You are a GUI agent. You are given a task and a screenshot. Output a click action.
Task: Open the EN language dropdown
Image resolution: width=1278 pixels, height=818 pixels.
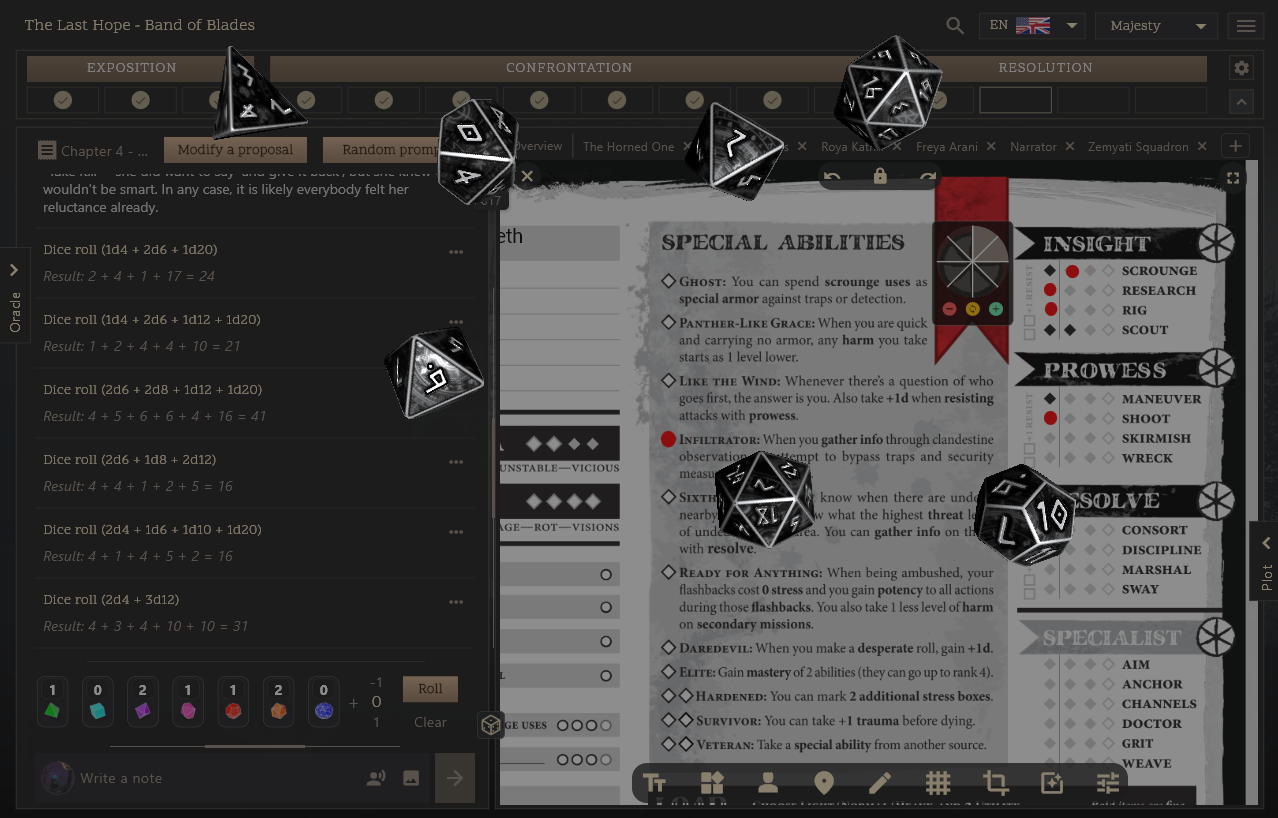coord(1032,26)
